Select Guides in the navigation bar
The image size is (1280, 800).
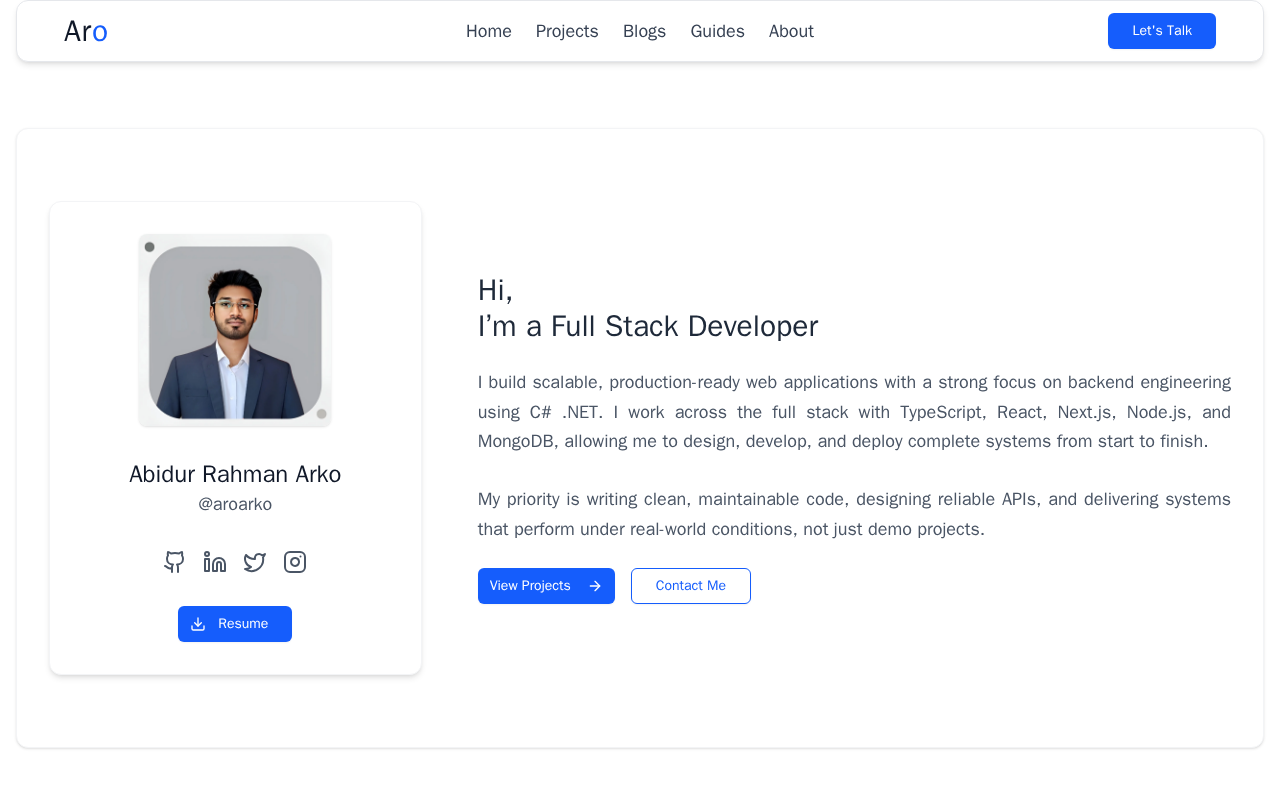coord(717,31)
